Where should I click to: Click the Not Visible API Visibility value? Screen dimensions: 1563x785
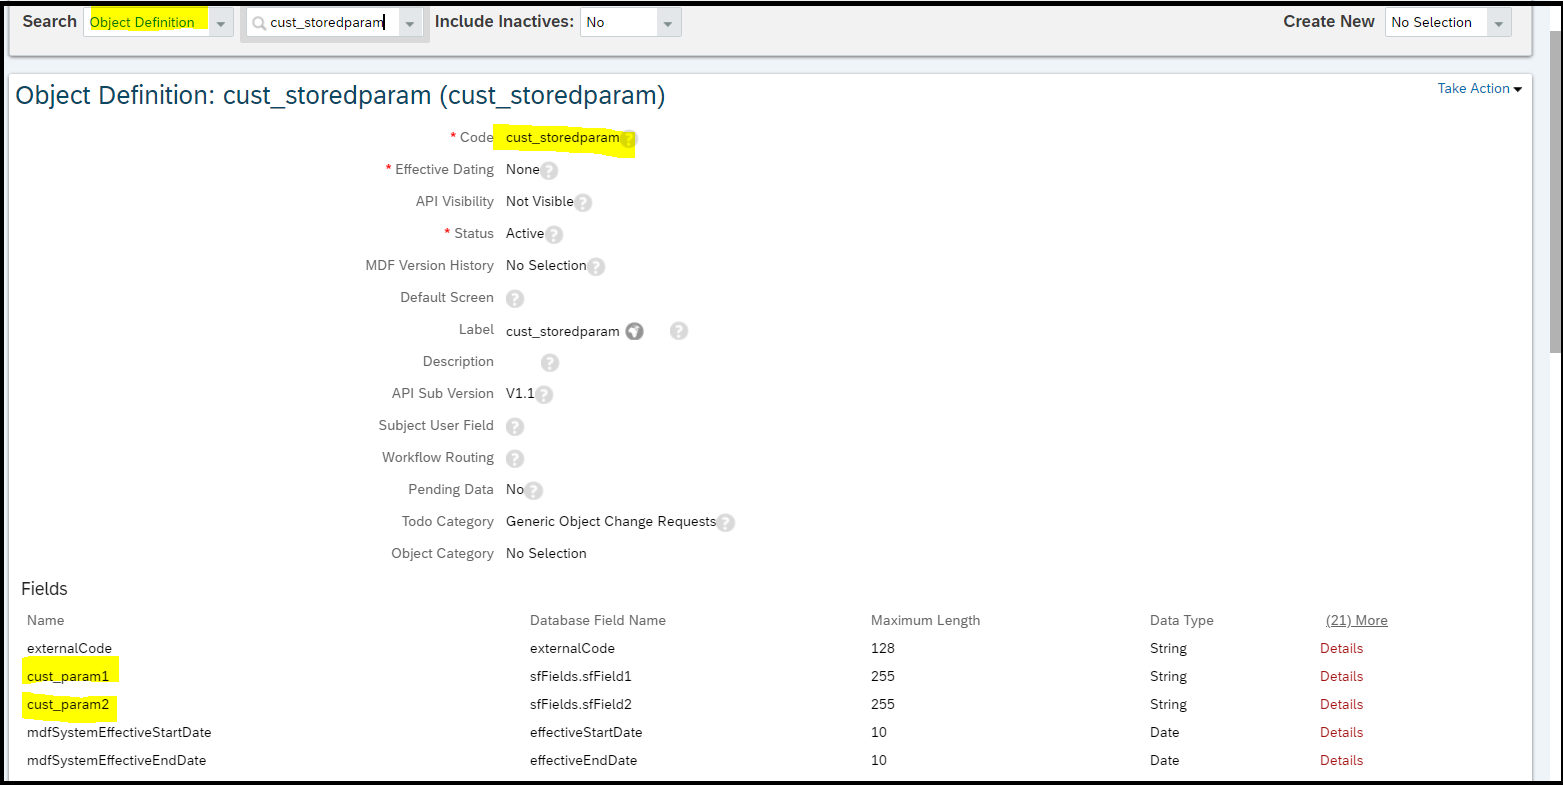(540, 201)
